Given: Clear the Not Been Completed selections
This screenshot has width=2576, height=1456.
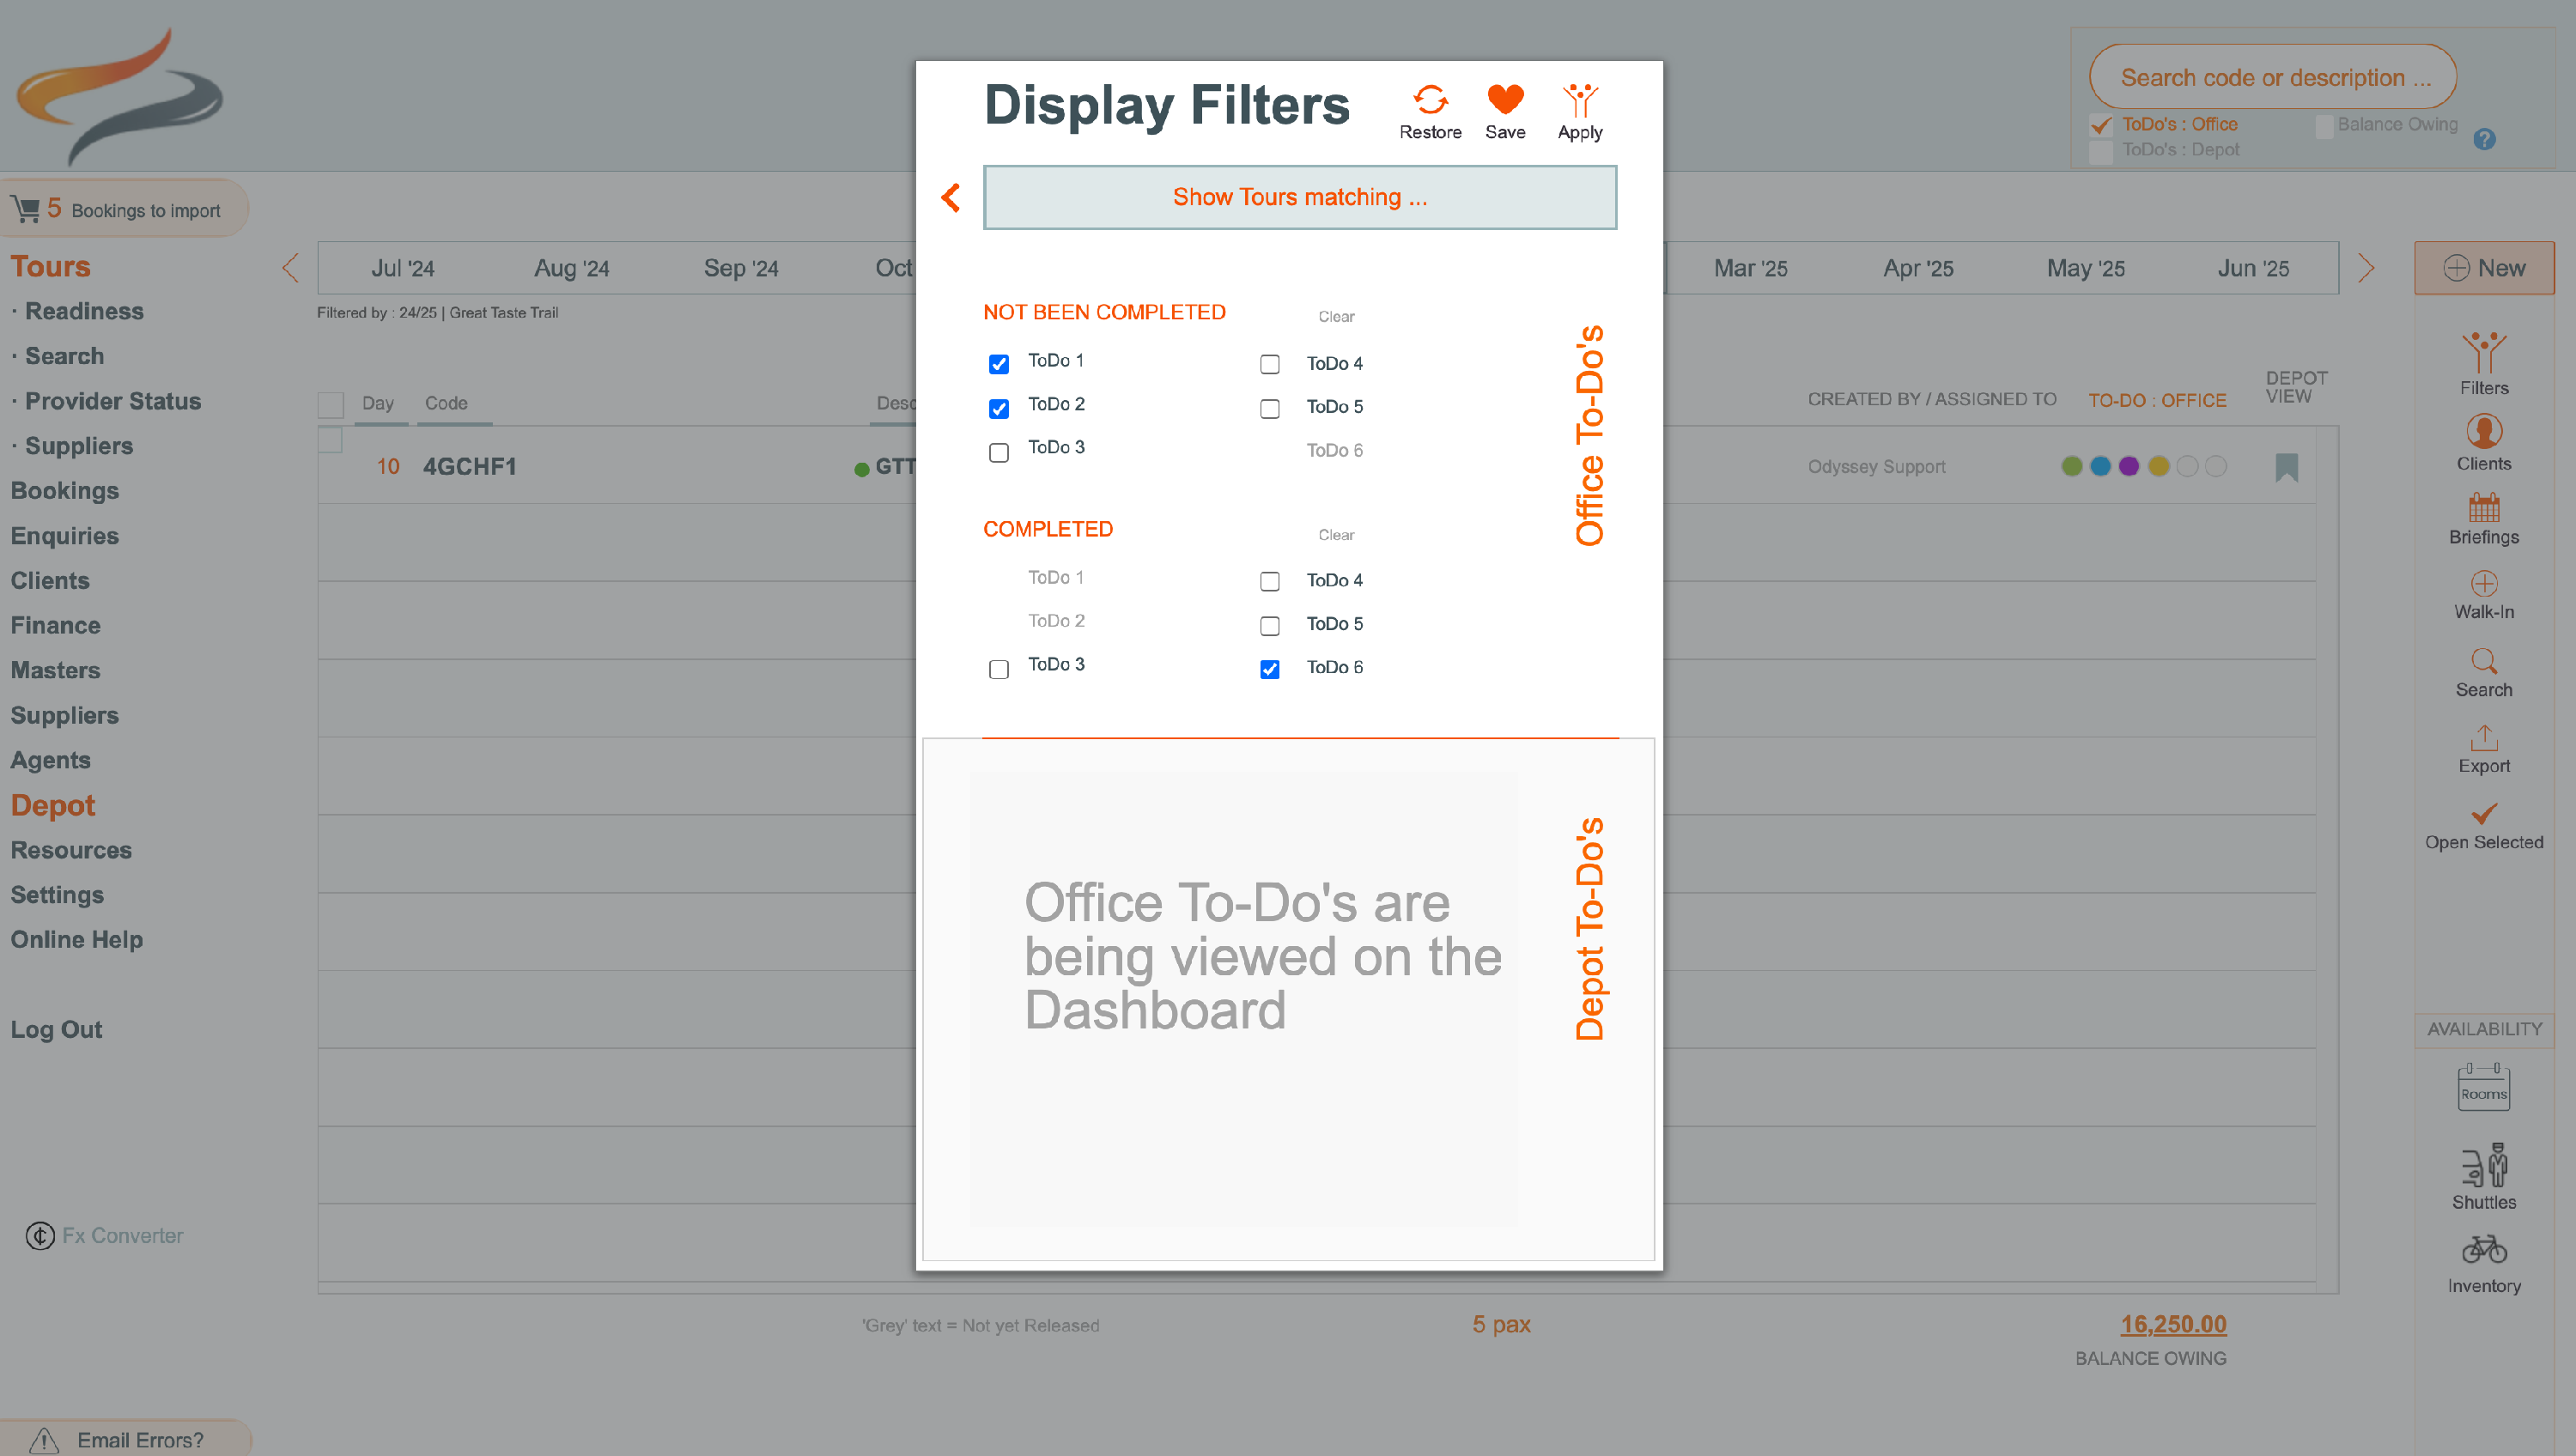Looking at the screenshot, I should pyautogui.click(x=1335, y=317).
